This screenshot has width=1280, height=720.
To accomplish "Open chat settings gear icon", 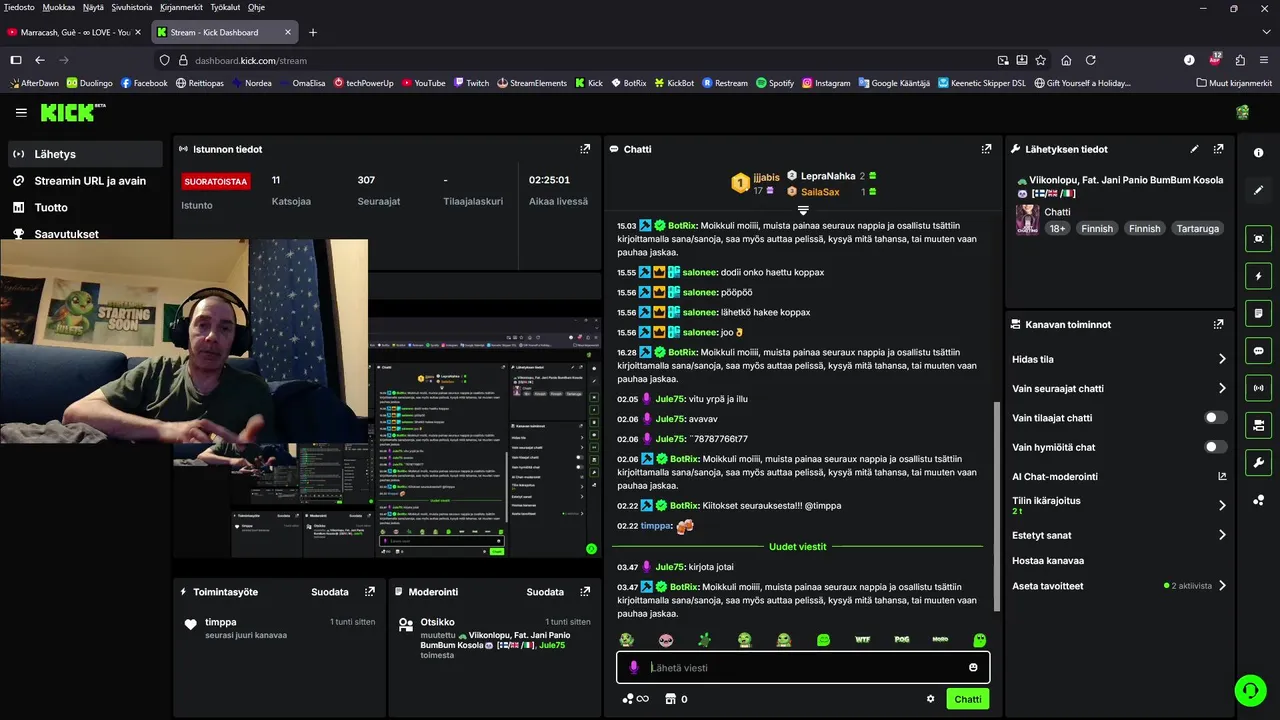I will click(930, 699).
